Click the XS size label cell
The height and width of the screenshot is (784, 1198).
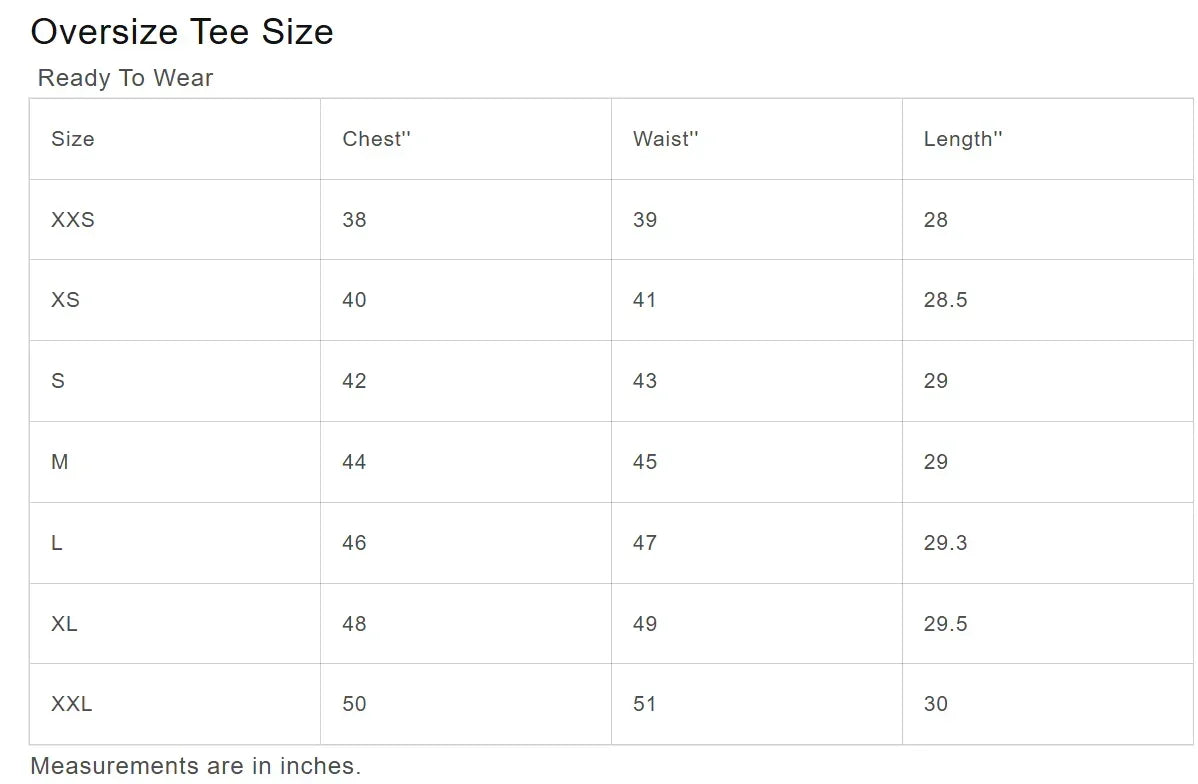pyautogui.click(x=66, y=300)
